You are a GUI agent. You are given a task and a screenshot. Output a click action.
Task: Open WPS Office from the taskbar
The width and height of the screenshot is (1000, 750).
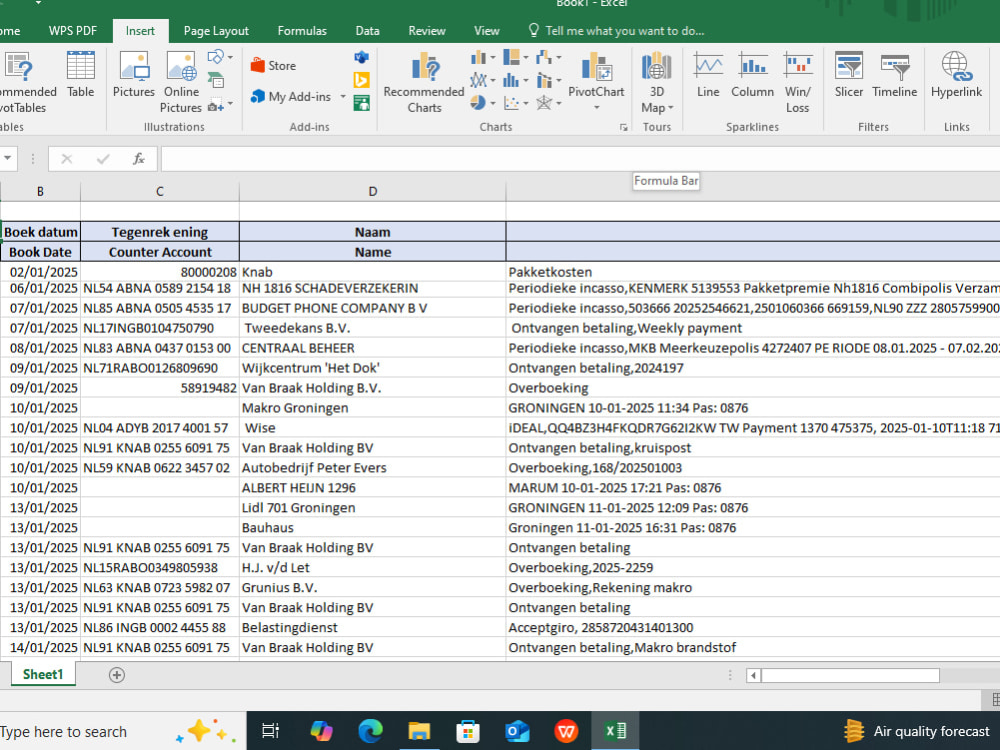tap(566, 731)
